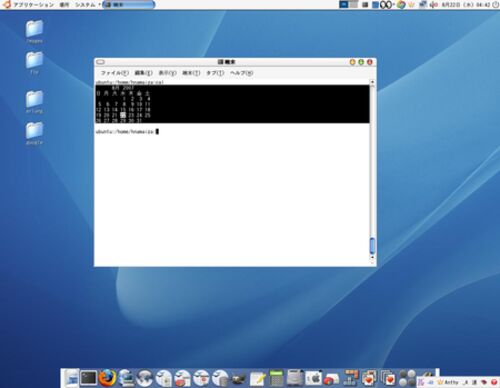Click the grey disk drive dock icon
The width and height of the screenshot is (500, 388).
pyautogui.click(x=295, y=378)
